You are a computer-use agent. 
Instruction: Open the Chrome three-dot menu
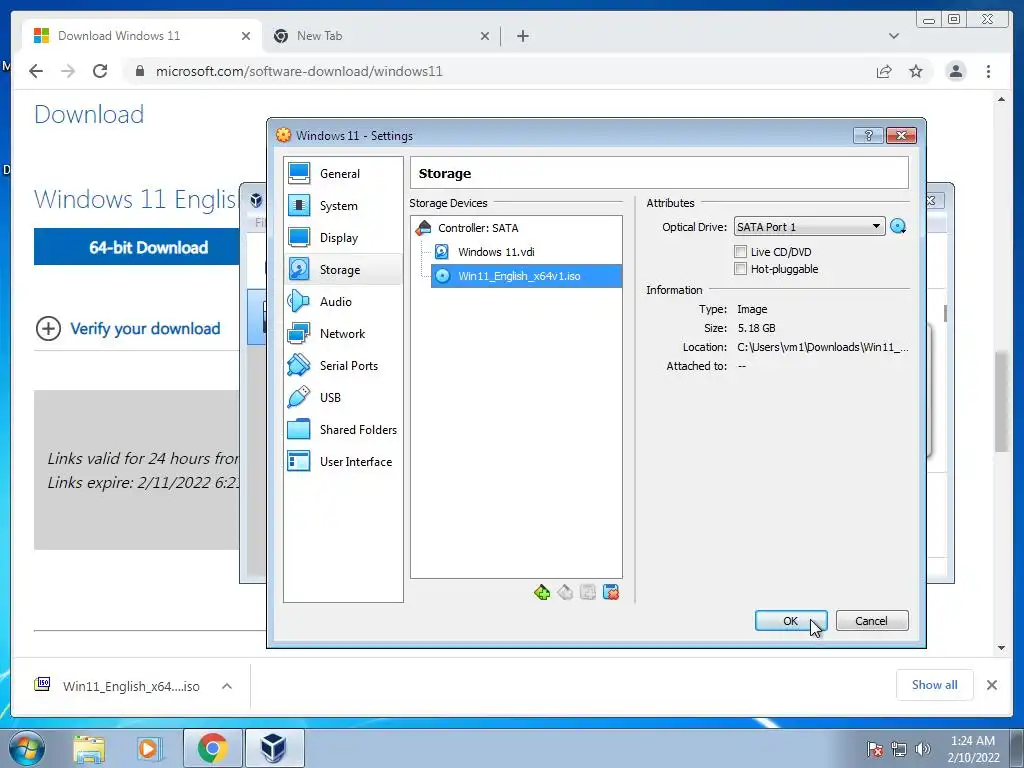click(988, 71)
